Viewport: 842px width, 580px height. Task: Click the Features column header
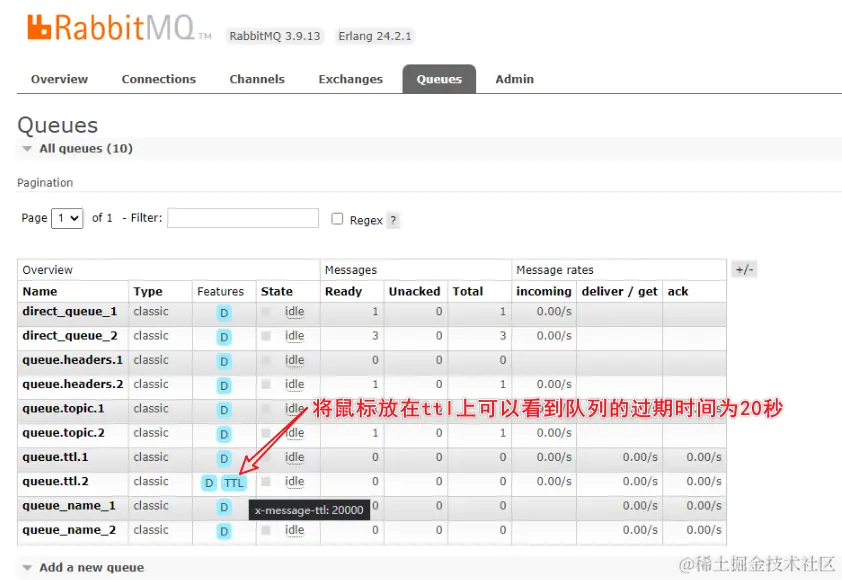220,291
